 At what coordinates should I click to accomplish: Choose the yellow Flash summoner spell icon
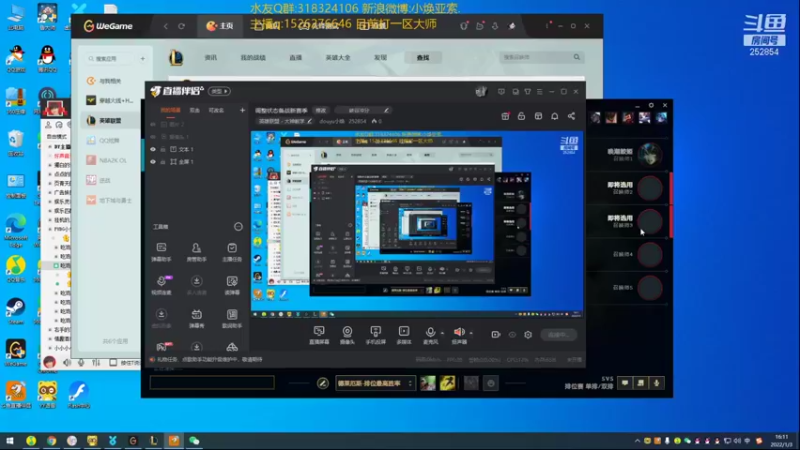(447, 383)
